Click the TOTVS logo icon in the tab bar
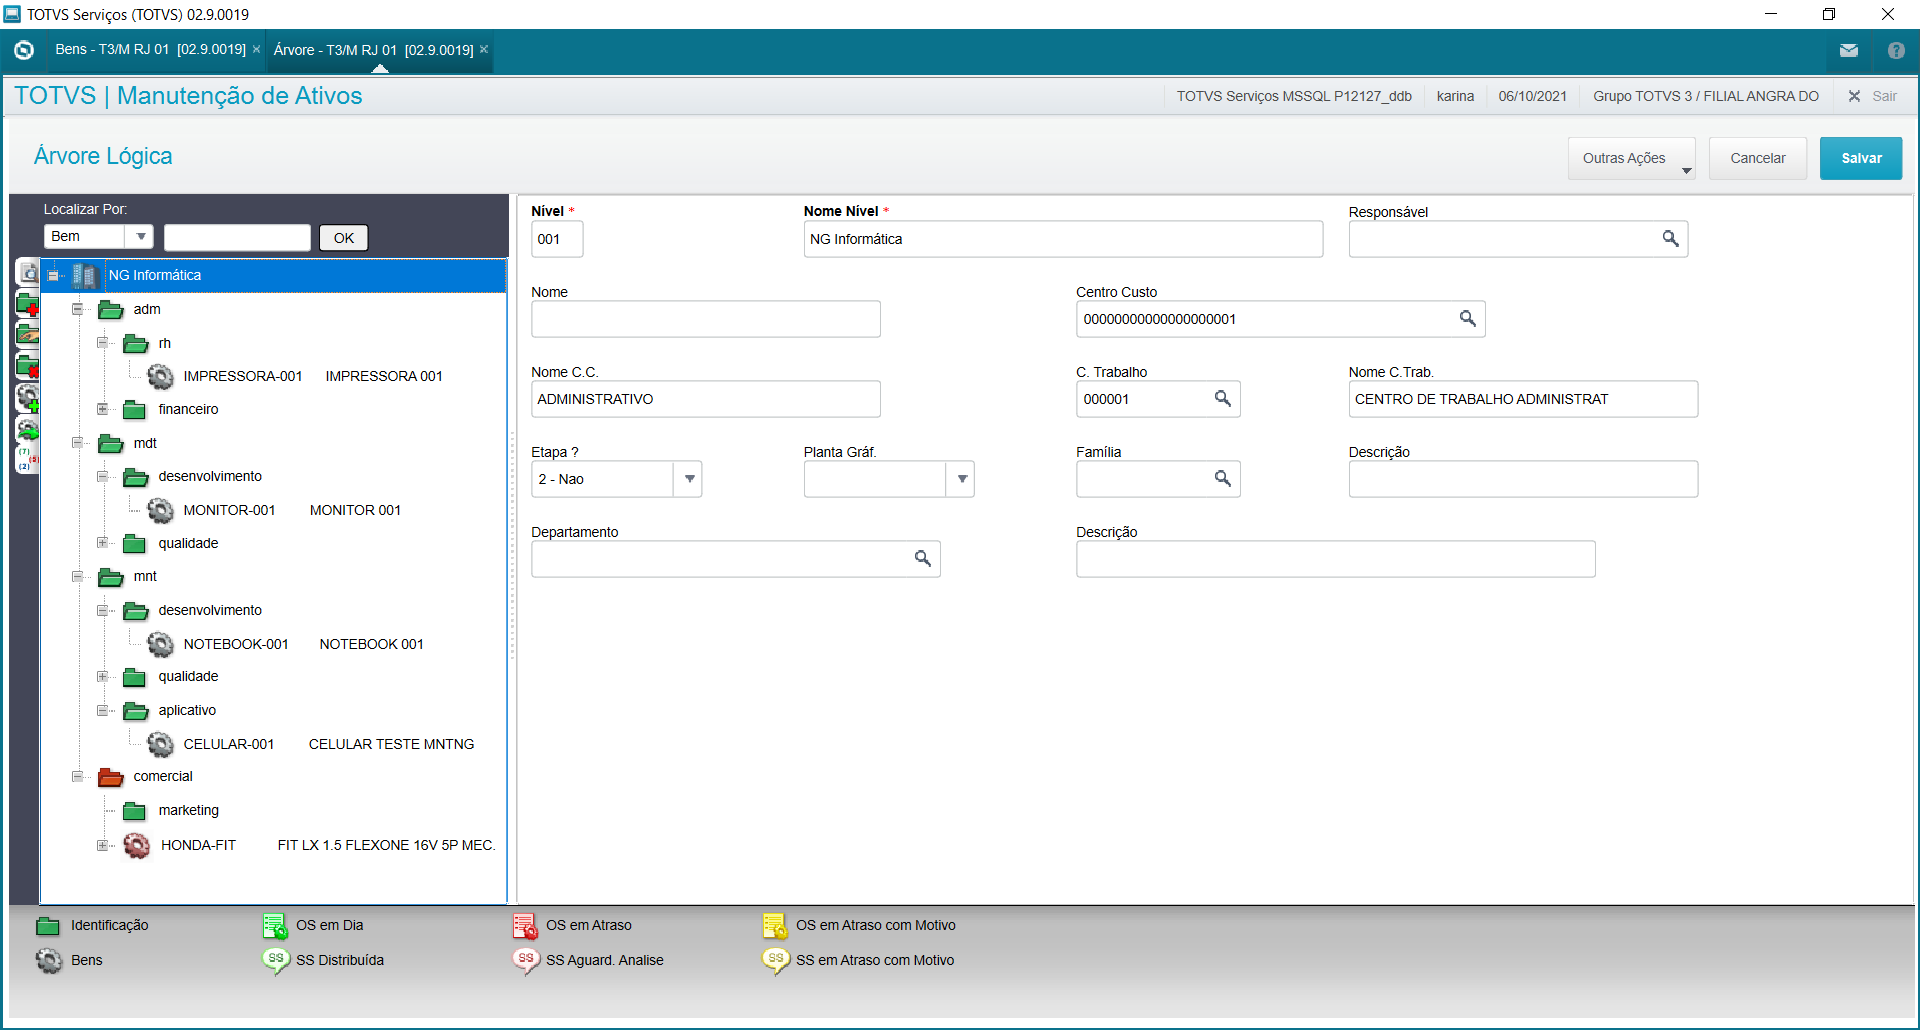The height and width of the screenshot is (1030, 1920). click(24, 50)
